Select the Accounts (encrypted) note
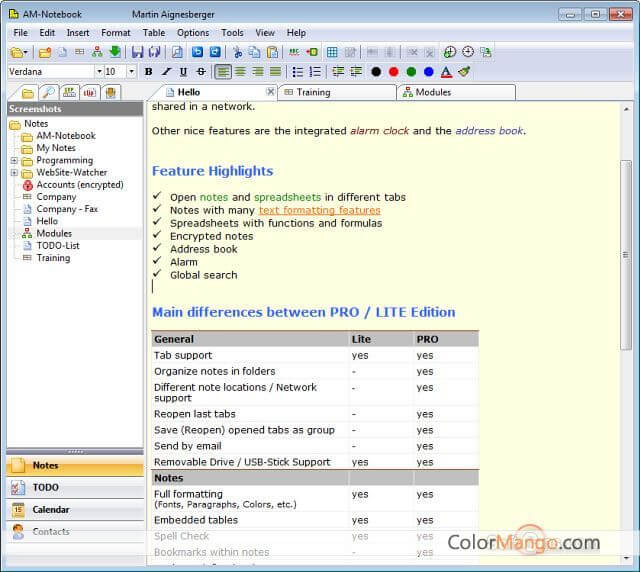 click(80, 185)
